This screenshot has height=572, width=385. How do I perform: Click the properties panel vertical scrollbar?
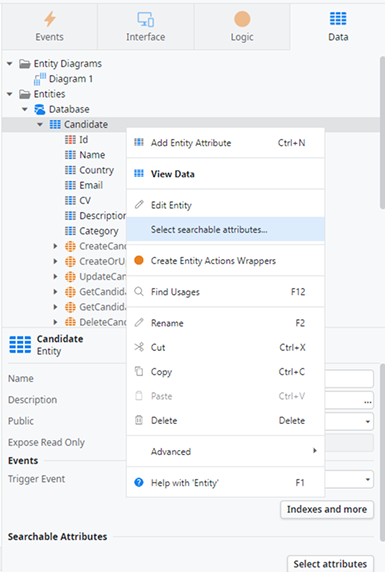tap(382, 452)
